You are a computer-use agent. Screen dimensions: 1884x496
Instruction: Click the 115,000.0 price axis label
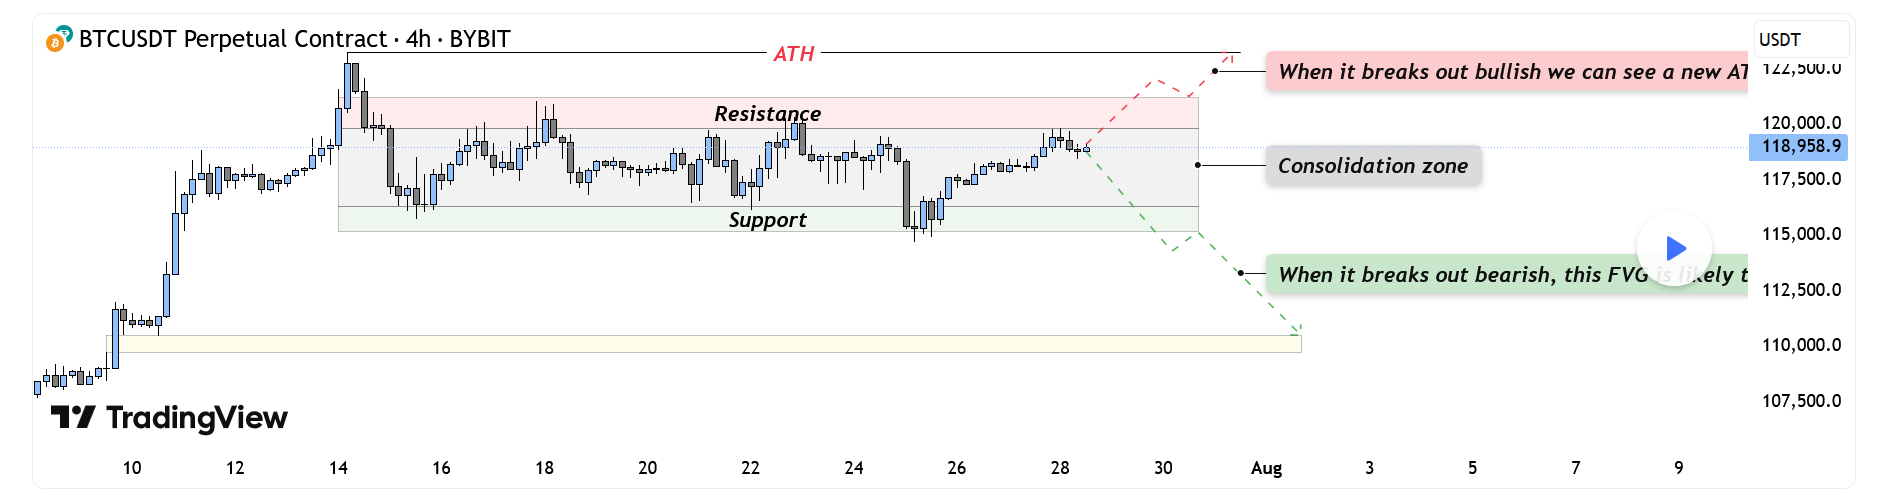coord(1801,234)
